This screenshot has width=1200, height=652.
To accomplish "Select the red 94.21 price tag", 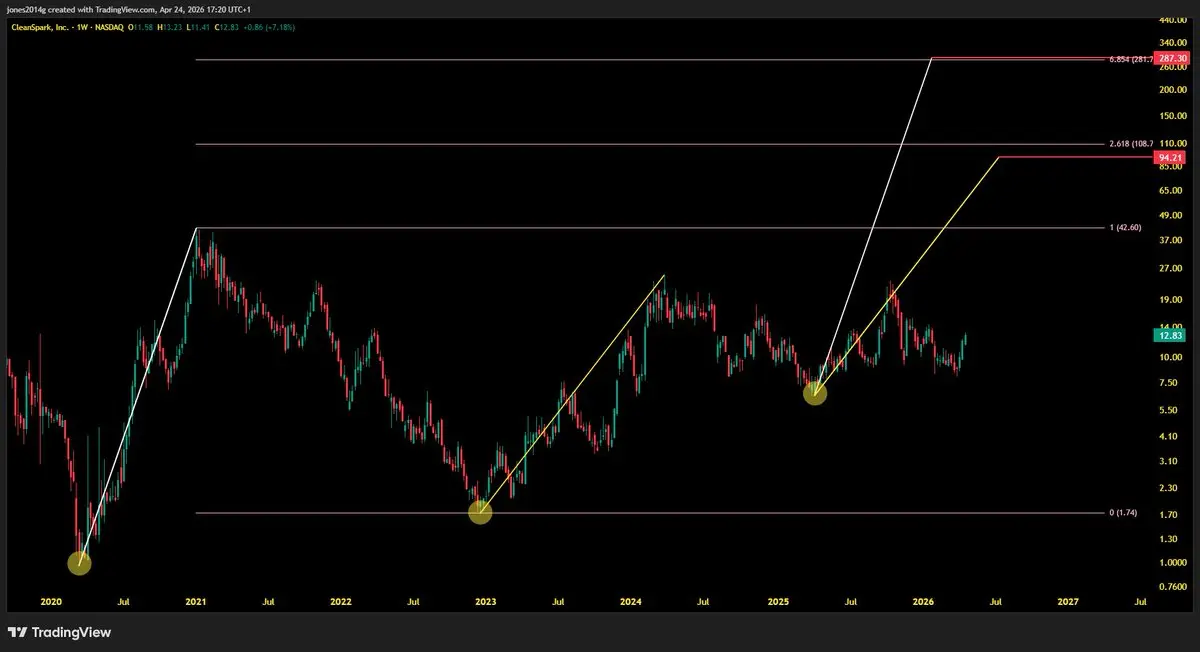I will [x=1169, y=158].
